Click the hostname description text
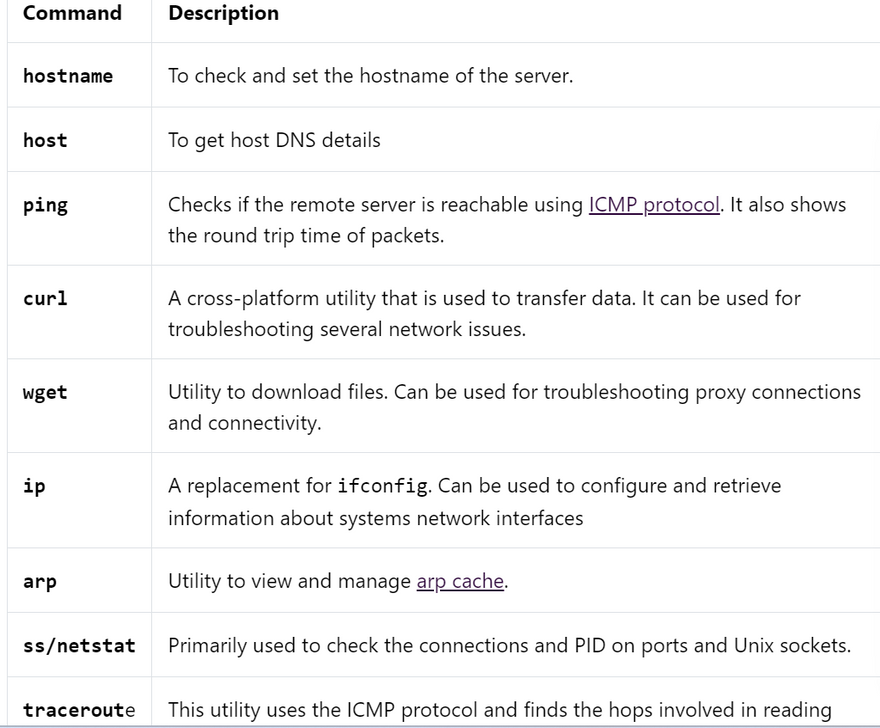880x728 pixels. (370, 76)
